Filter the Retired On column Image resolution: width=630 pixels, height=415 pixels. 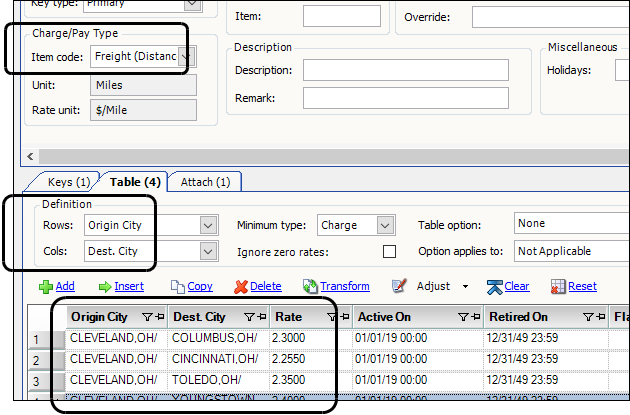point(588,317)
